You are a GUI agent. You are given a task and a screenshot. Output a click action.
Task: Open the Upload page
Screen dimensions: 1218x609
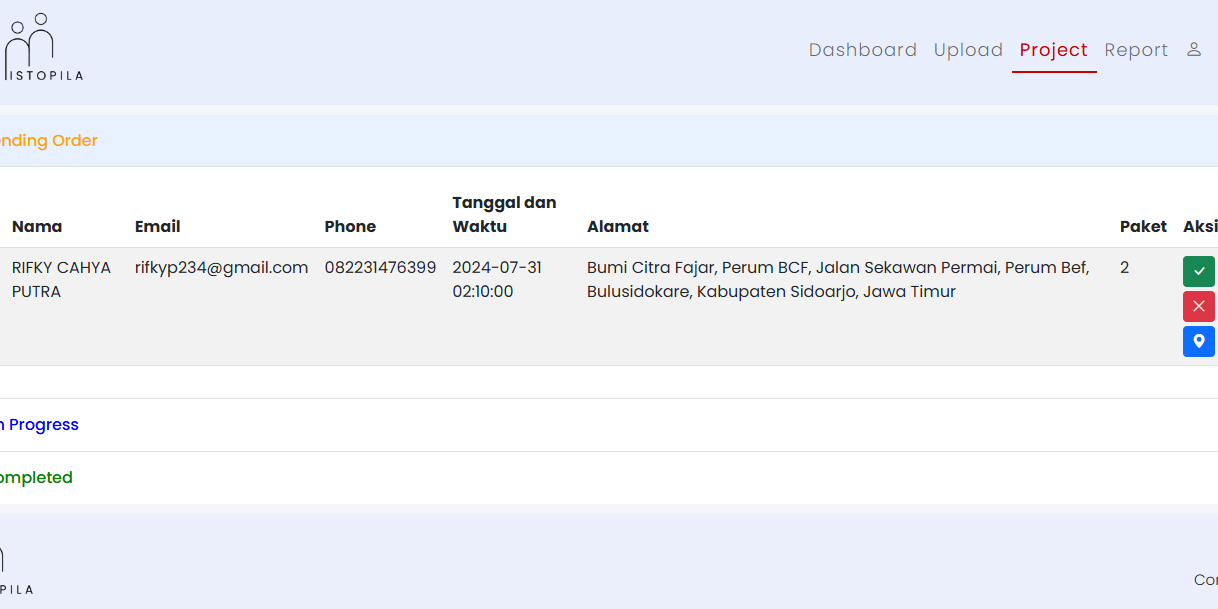click(968, 50)
